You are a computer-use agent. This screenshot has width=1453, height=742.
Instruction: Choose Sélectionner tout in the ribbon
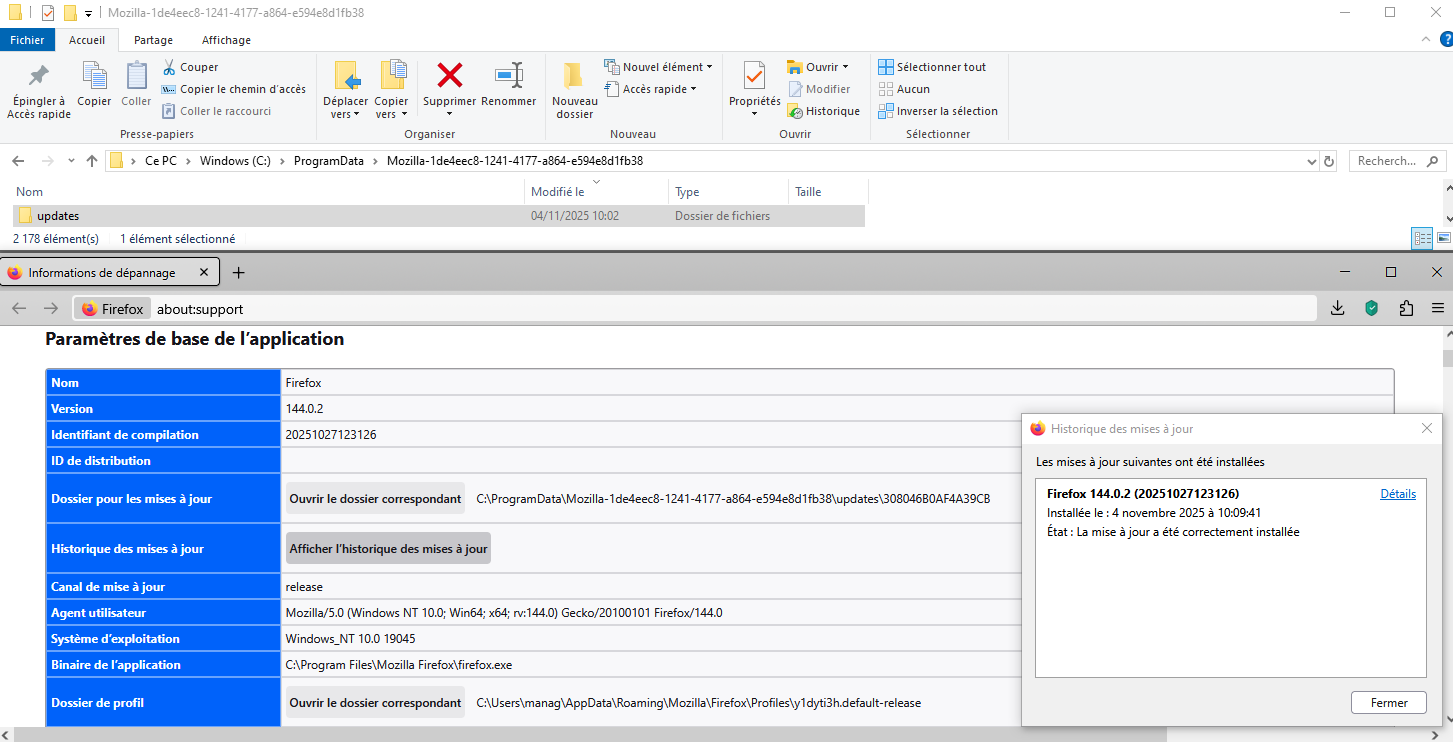932,67
